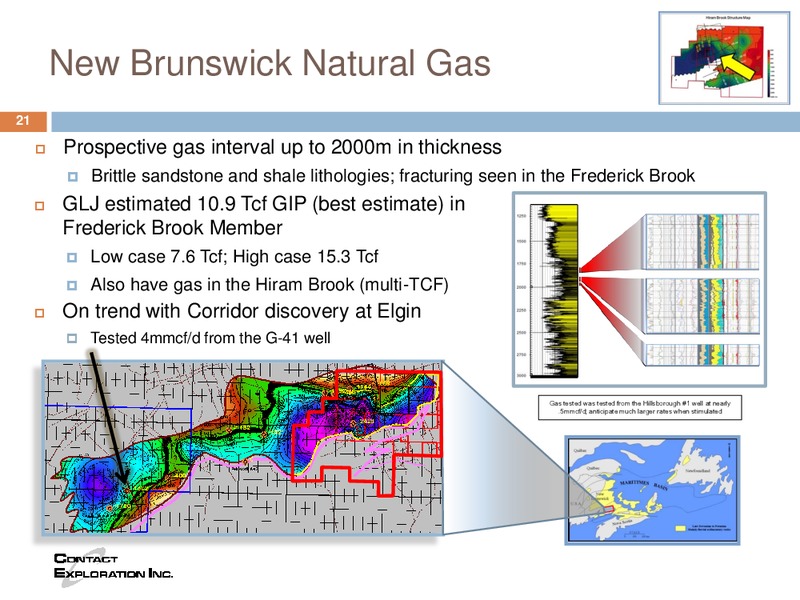The height and width of the screenshot is (600, 800).
Task: Click the slide title New Brunswick Natural Gas
Action: pyautogui.click(x=270, y=63)
